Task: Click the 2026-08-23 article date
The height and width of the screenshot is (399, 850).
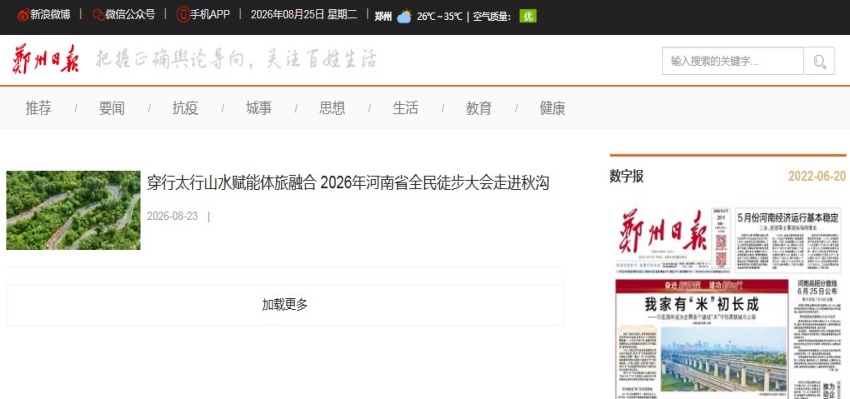Action: pyautogui.click(x=172, y=216)
